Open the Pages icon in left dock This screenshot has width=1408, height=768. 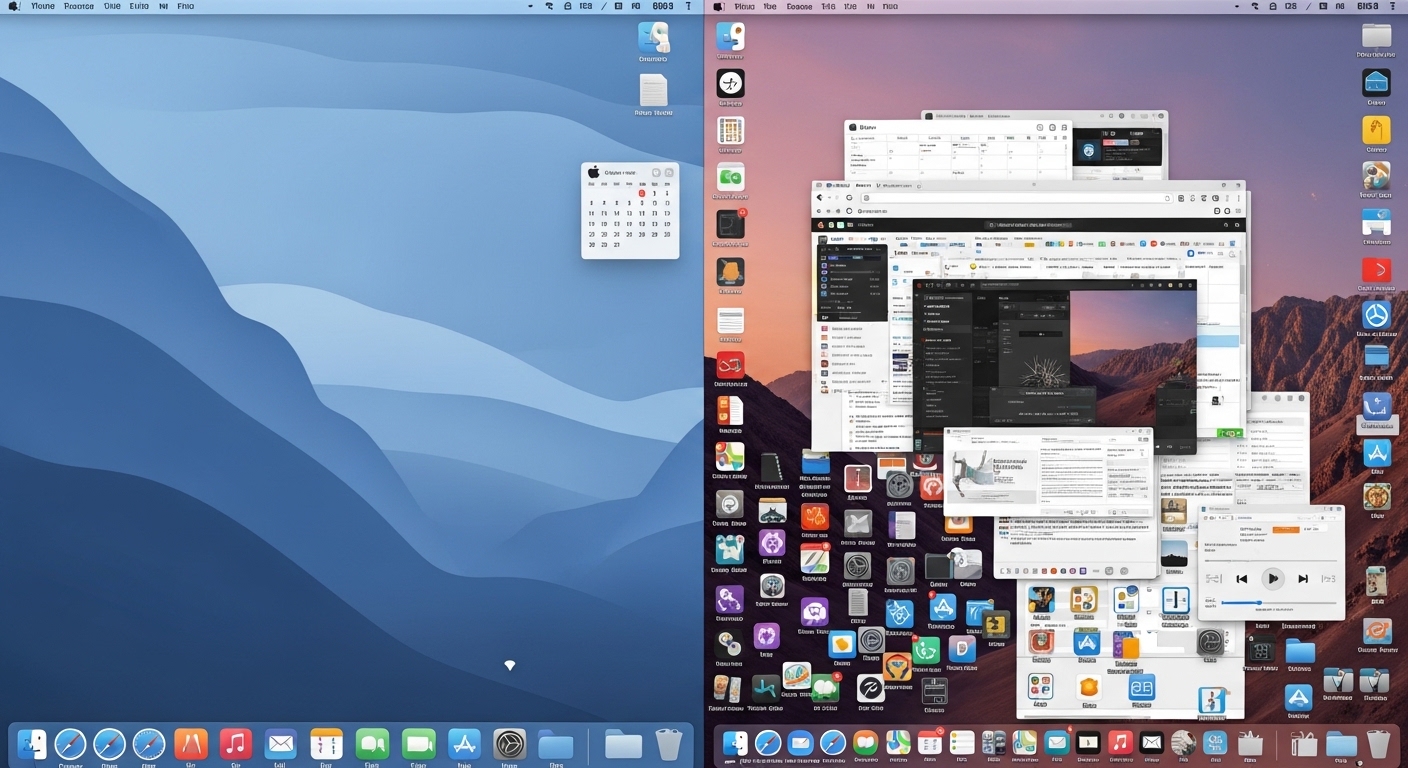point(191,744)
